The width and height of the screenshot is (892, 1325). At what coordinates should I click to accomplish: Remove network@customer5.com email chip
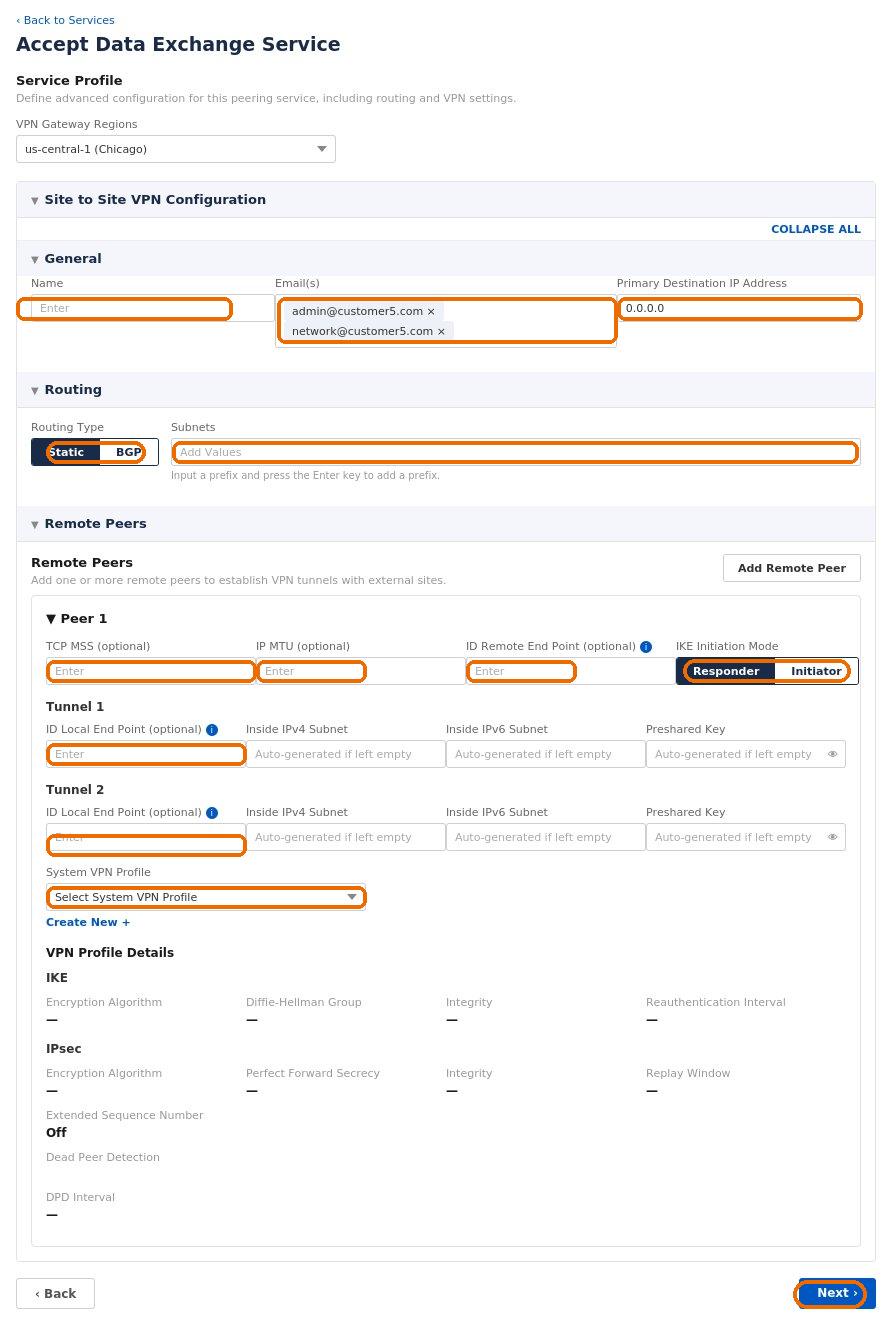click(x=441, y=332)
